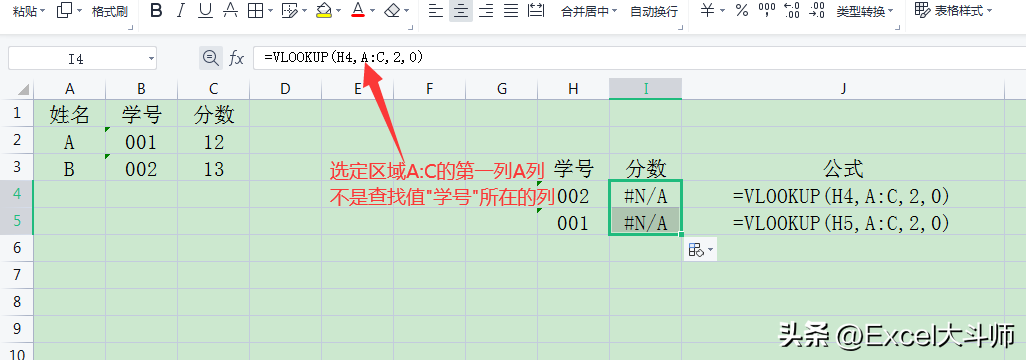Increase decimal places
The width and height of the screenshot is (1026, 360).
[x=792, y=10]
